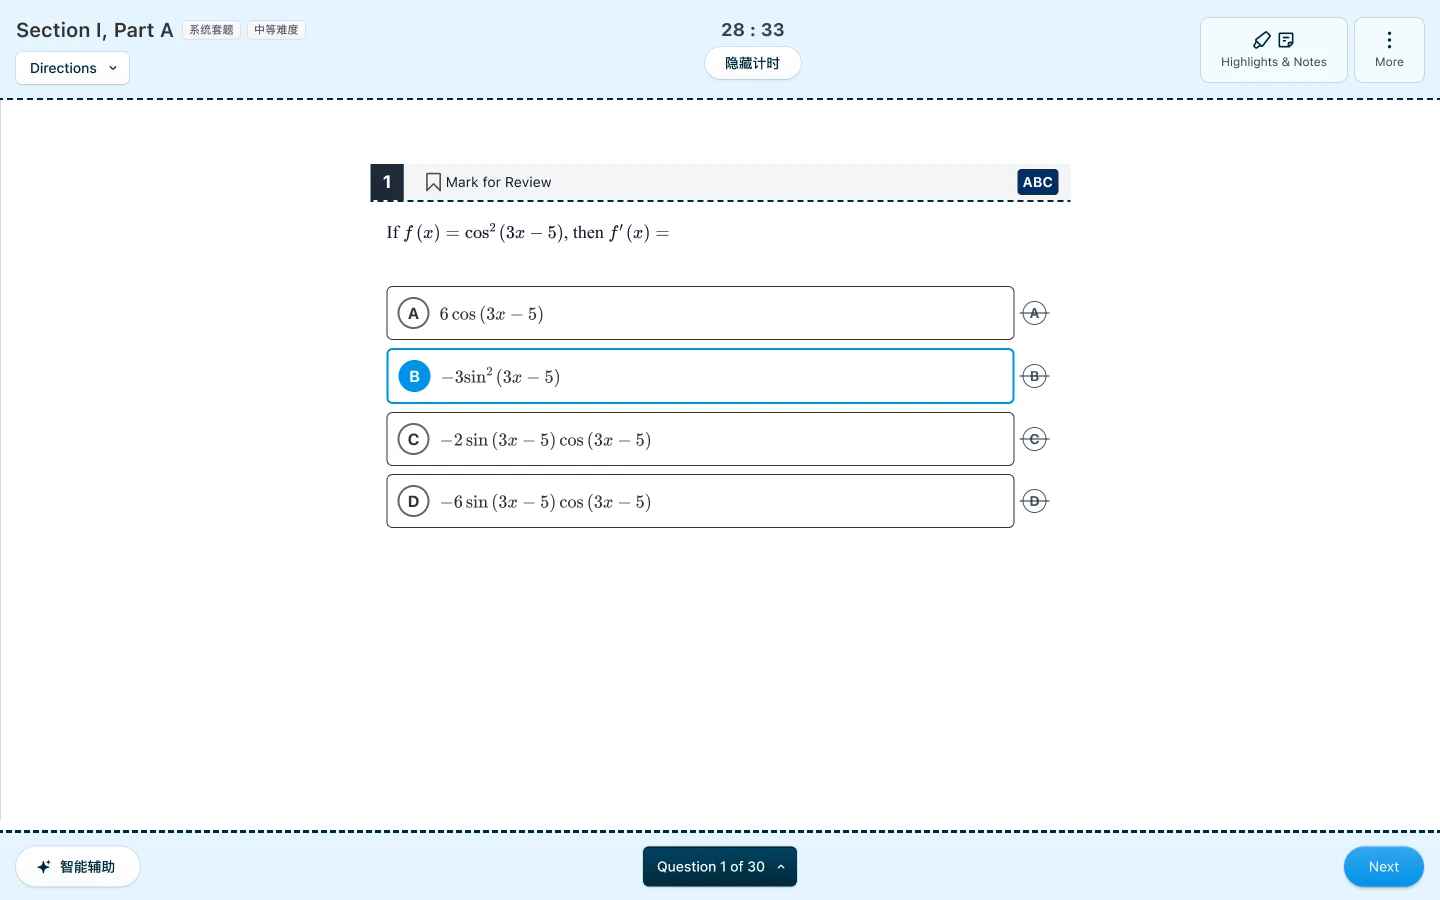Open the Highlights & Notes tool
The width and height of the screenshot is (1440, 900).
pyautogui.click(x=1273, y=50)
